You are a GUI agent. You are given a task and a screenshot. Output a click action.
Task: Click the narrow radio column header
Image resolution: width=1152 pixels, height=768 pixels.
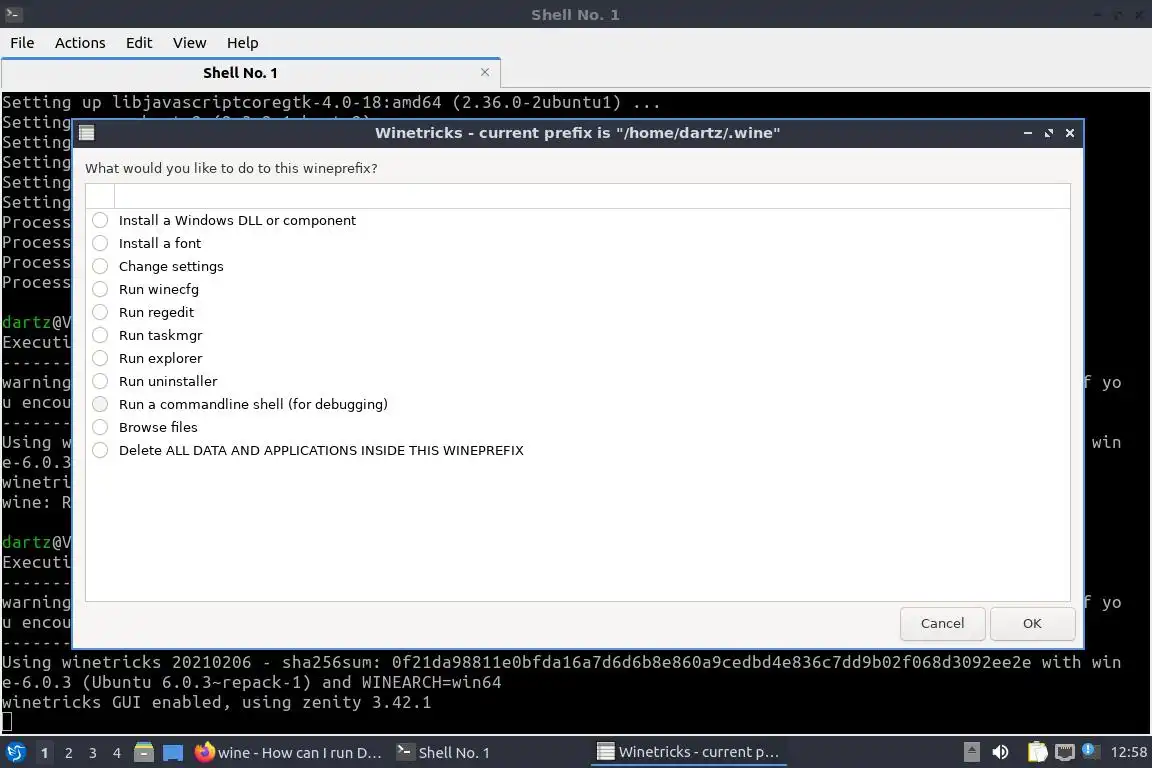click(100, 196)
